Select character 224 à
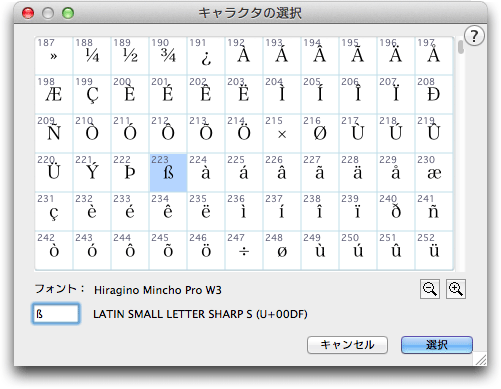501x389 pixels. (206, 173)
